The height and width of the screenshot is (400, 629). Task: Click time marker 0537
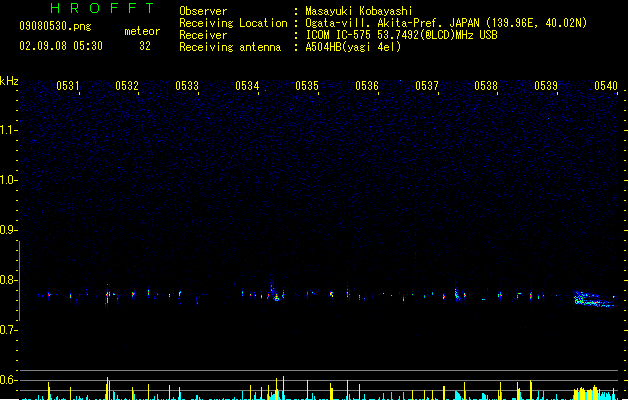click(427, 86)
